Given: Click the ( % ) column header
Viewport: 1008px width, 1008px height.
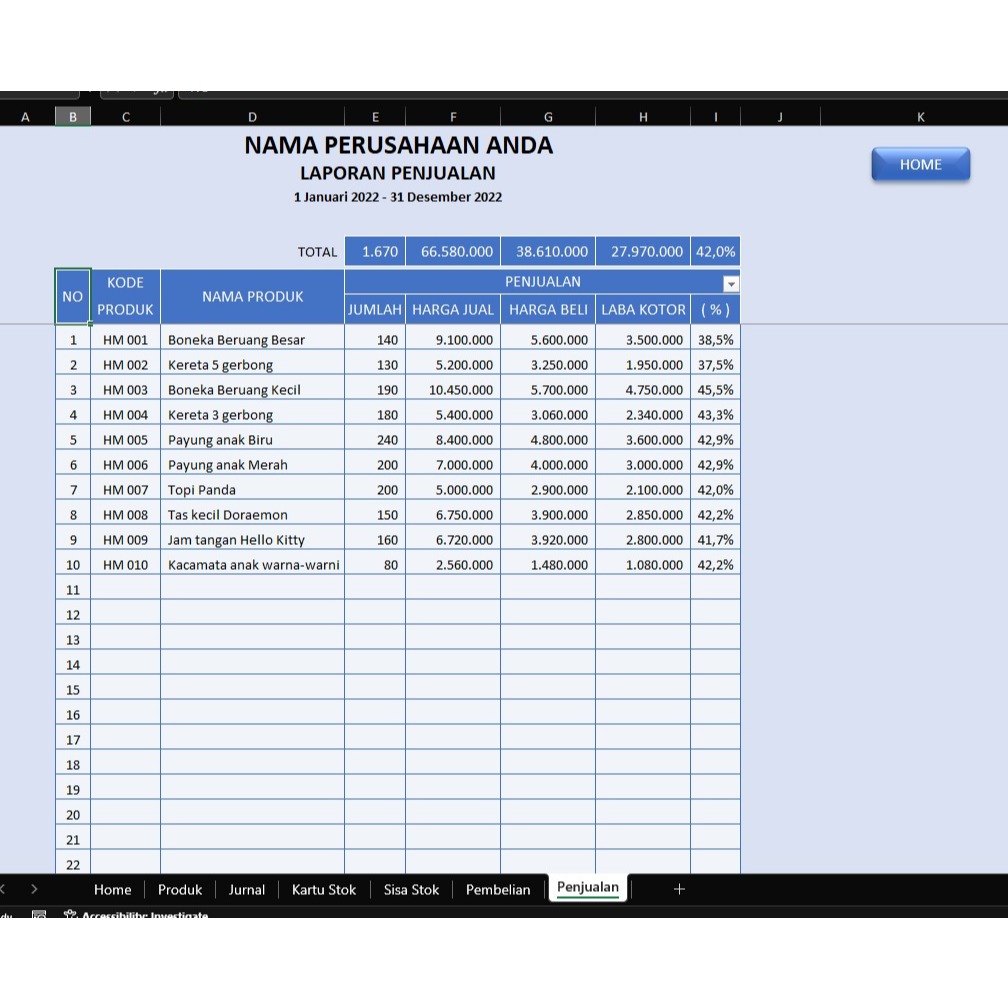Looking at the screenshot, I should coord(716,310).
